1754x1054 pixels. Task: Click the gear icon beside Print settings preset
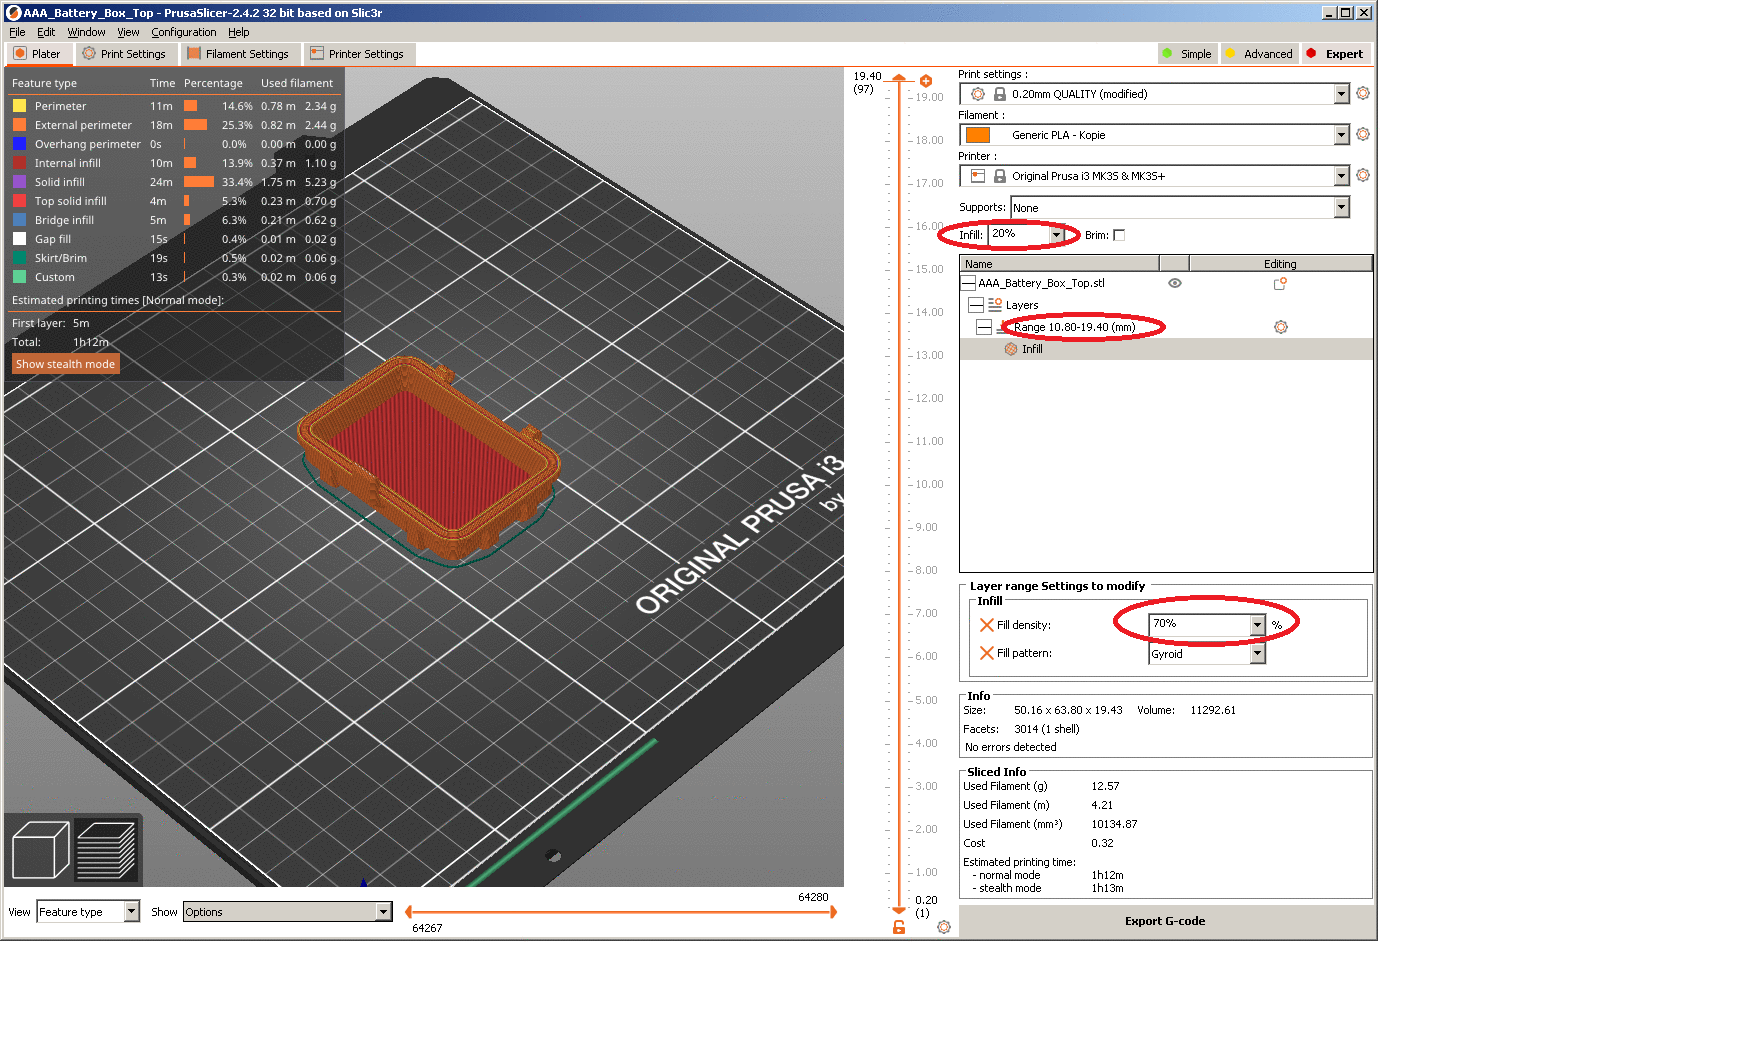tap(1362, 94)
